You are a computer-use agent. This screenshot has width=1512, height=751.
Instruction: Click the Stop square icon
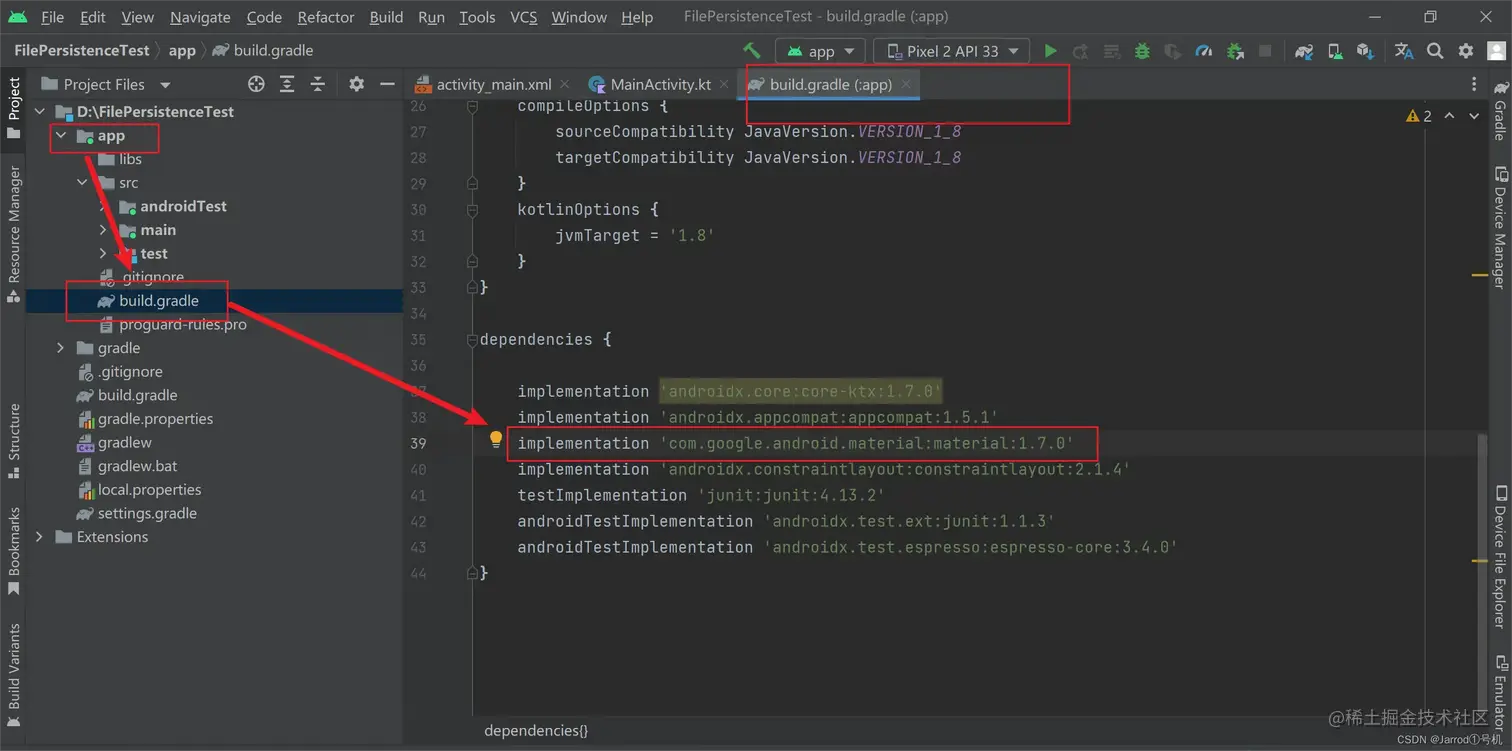1265,51
